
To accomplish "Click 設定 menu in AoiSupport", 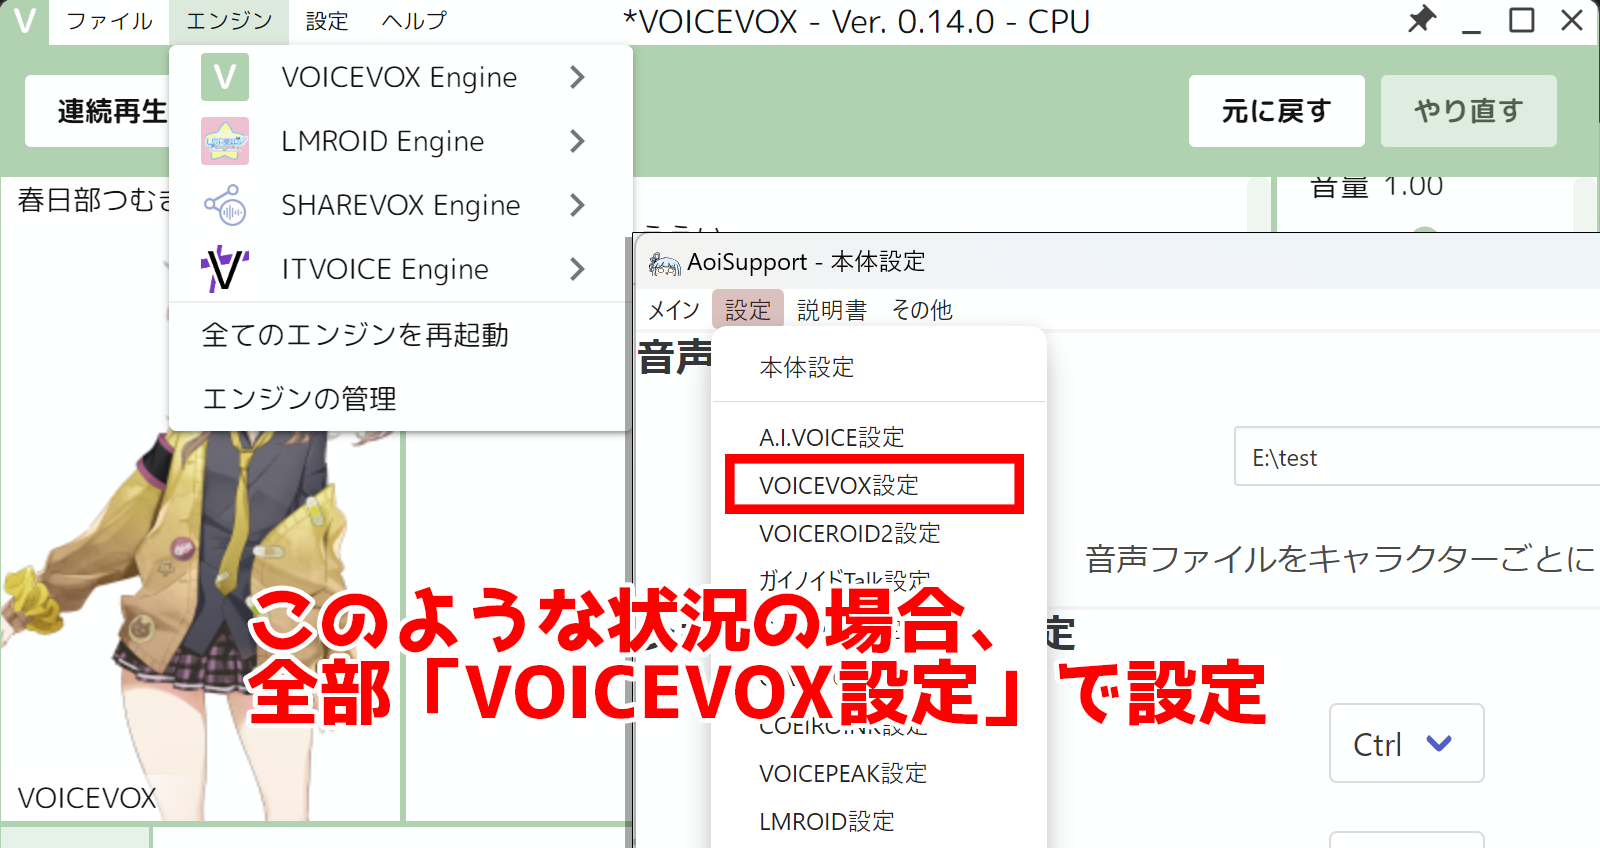I will pyautogui.click(x=747, y=310).
